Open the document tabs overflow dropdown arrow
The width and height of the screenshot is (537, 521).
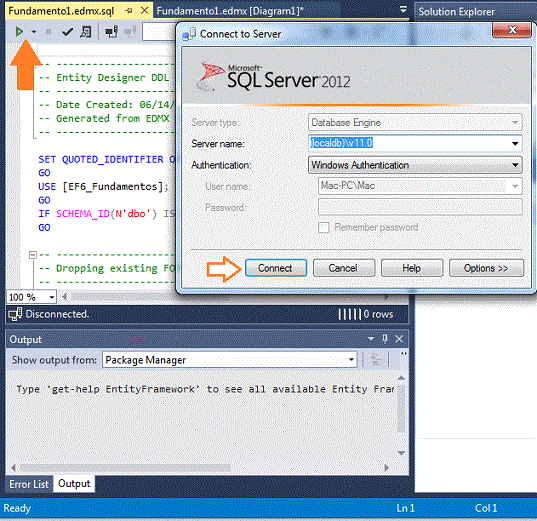(x=403, y=10)
